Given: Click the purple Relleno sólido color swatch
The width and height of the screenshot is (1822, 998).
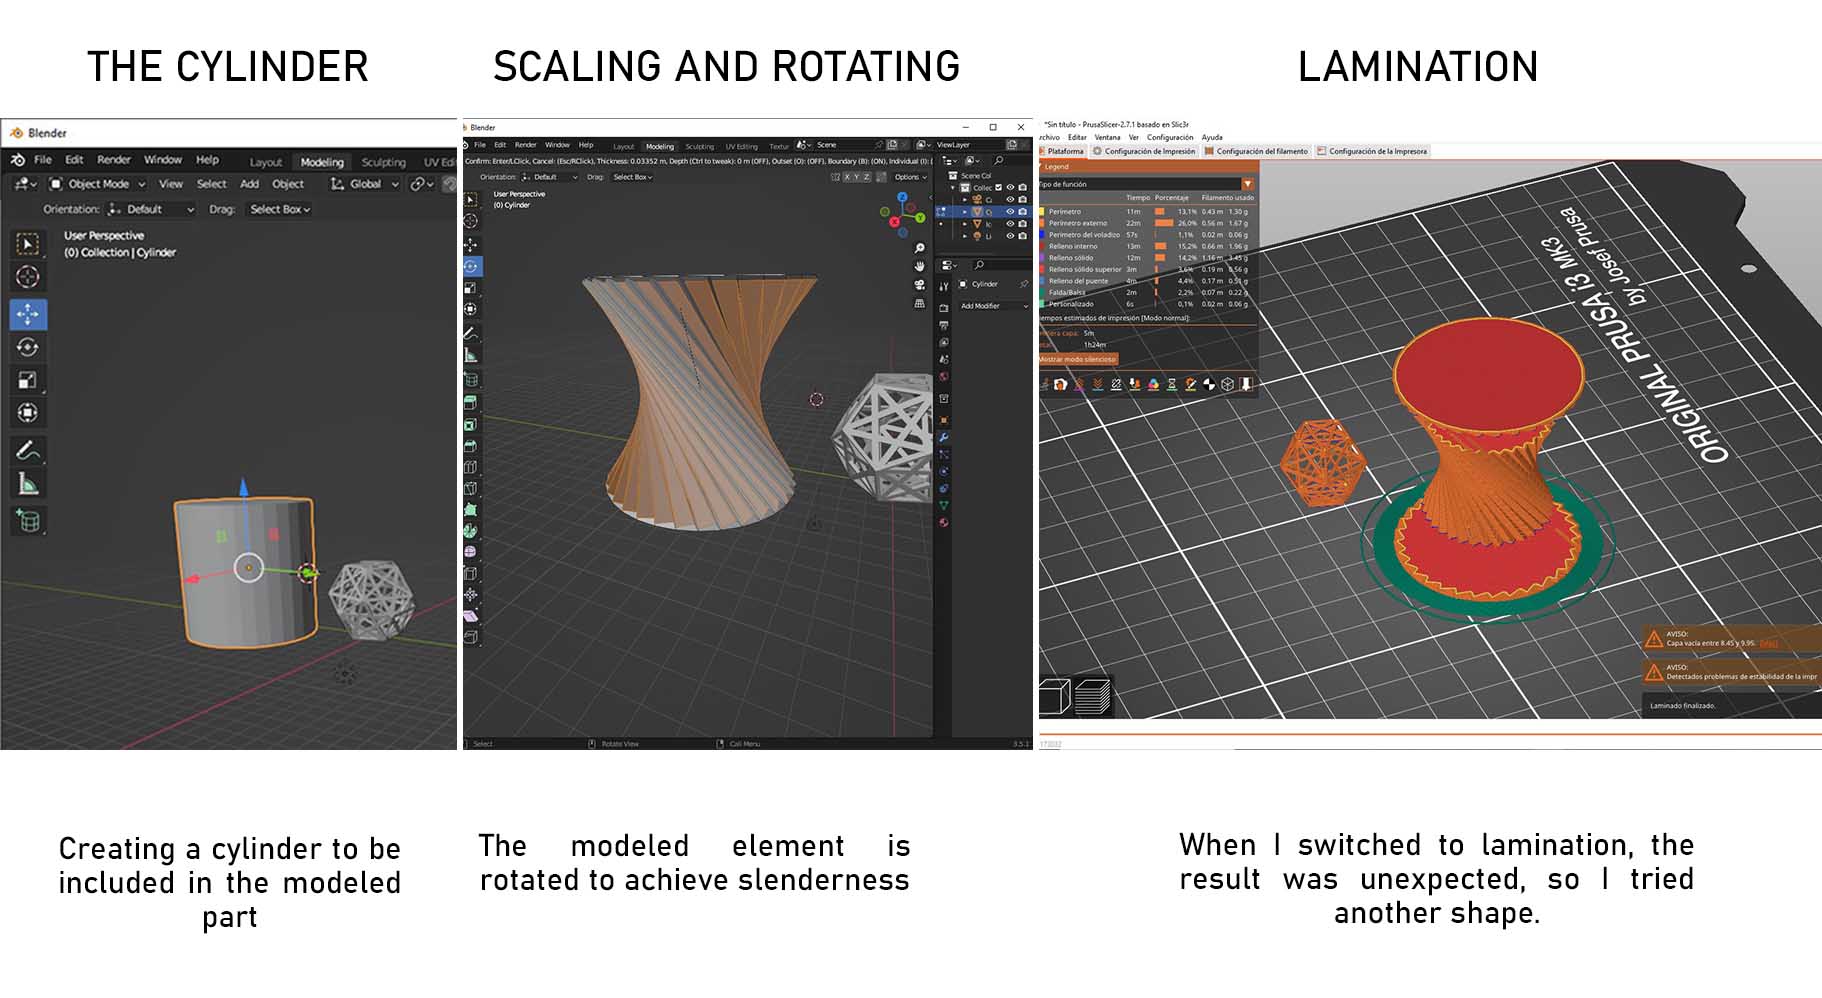Looking at the screenshot, I should [x=1042, y=257].
